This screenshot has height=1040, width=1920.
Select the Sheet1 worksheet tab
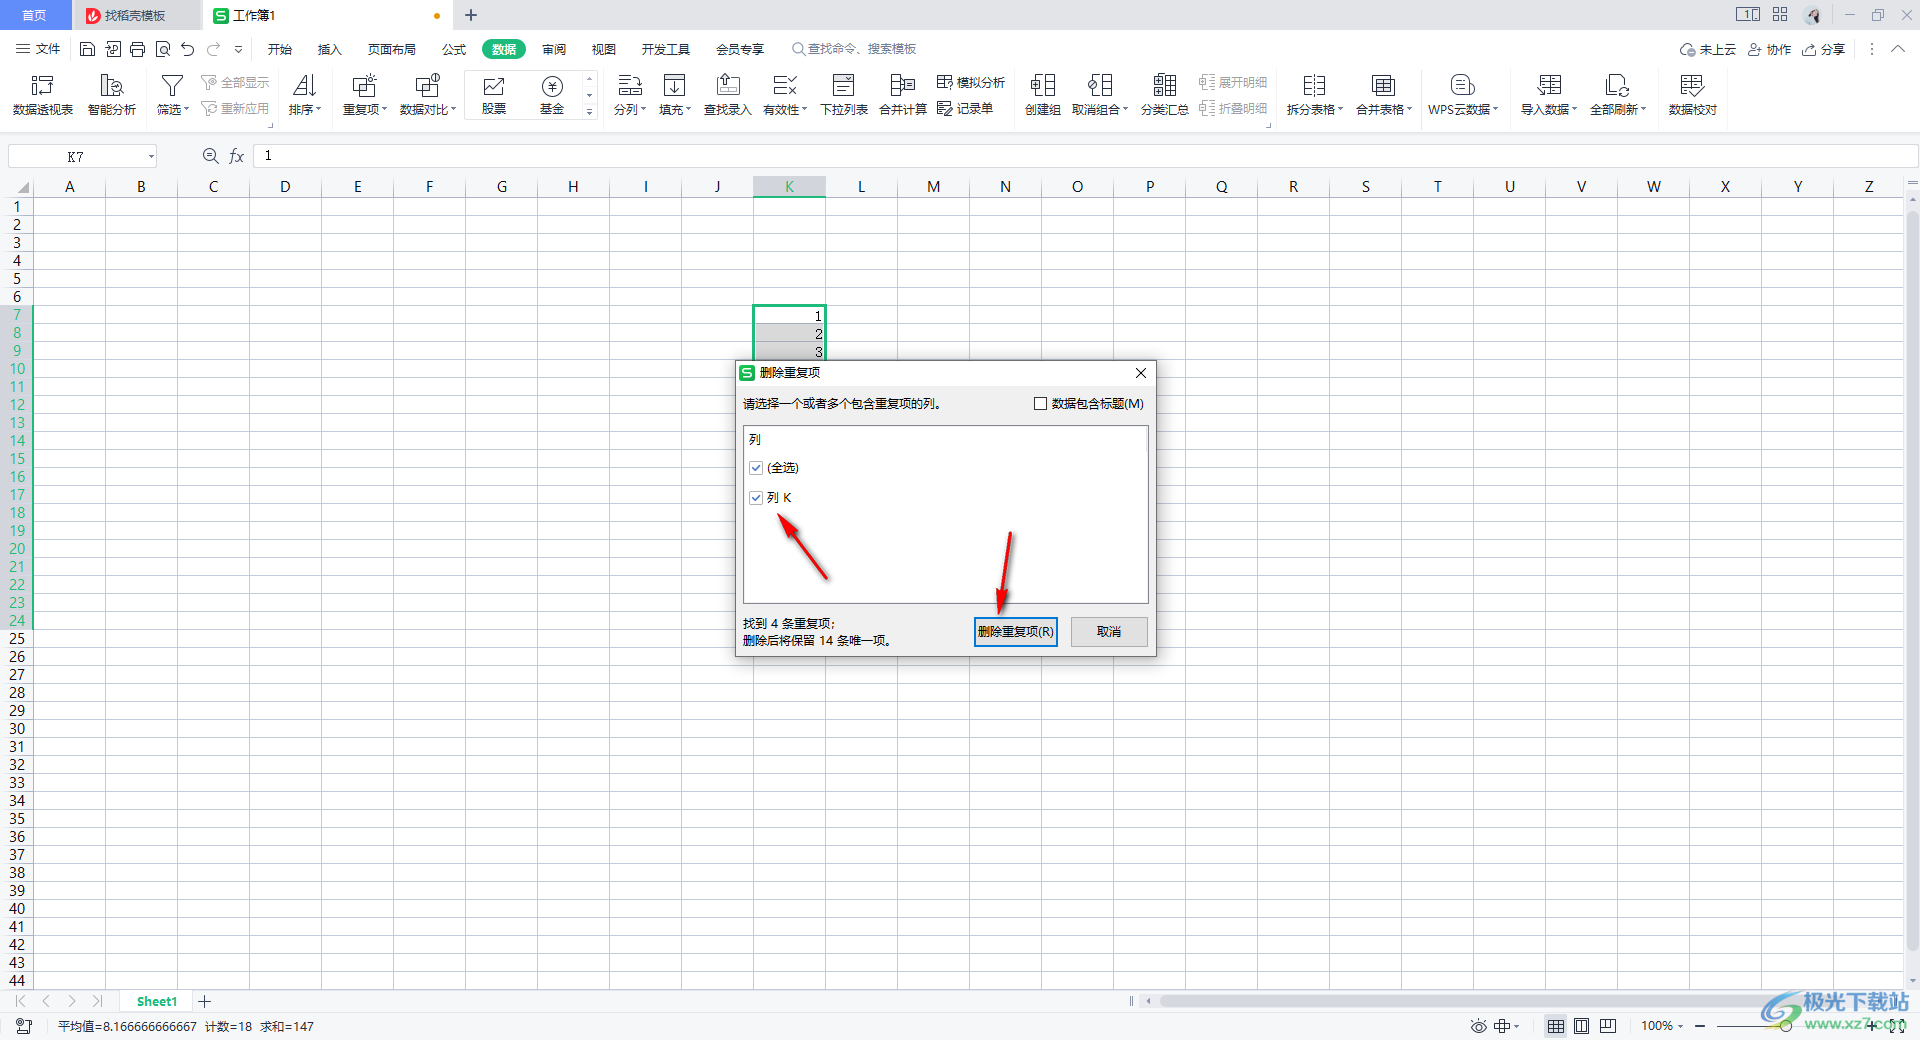pyautogui.click(x=157, y=1001)
